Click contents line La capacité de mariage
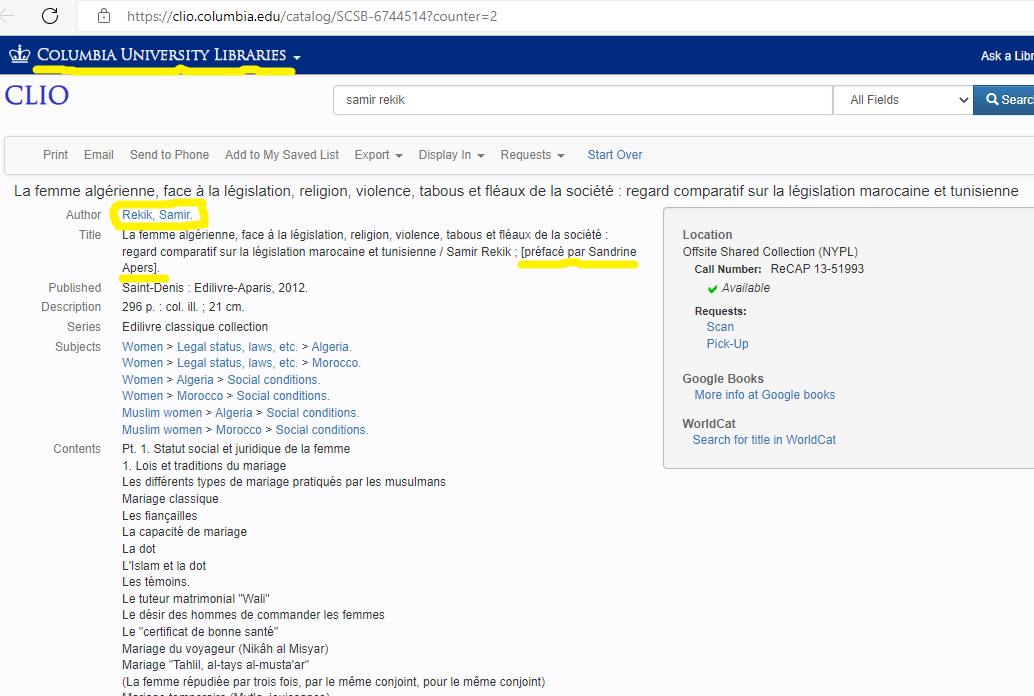Viewport: 1034px width, 696px height. coord(185,532)
